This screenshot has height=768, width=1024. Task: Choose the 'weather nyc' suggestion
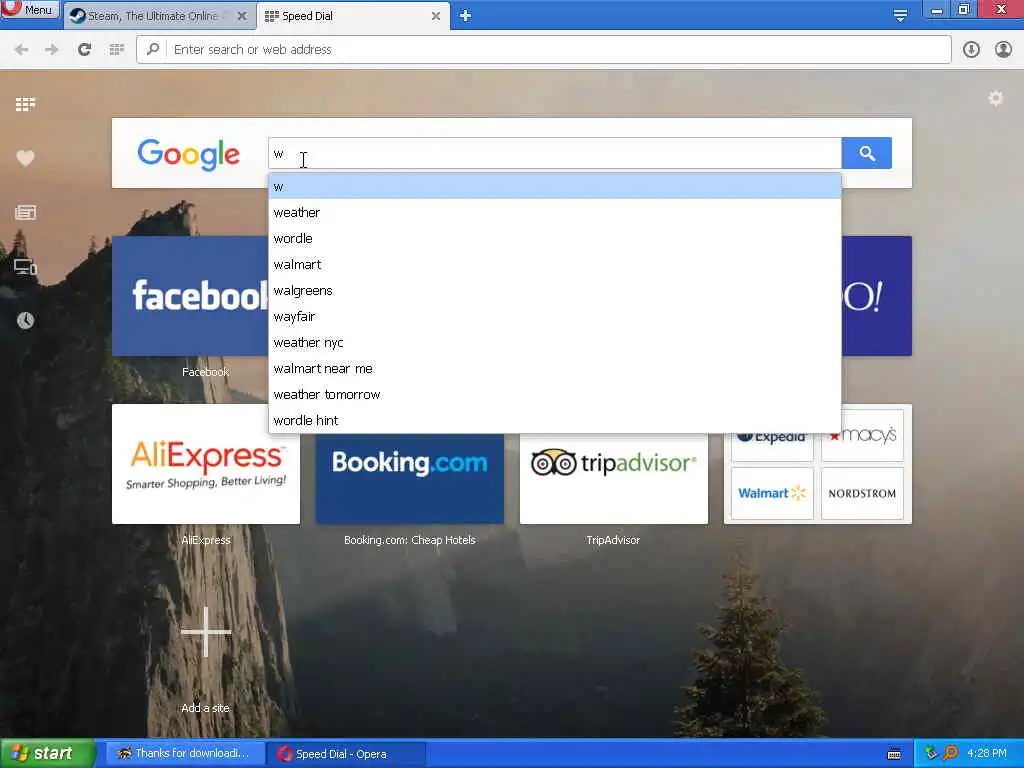(554, 343)
